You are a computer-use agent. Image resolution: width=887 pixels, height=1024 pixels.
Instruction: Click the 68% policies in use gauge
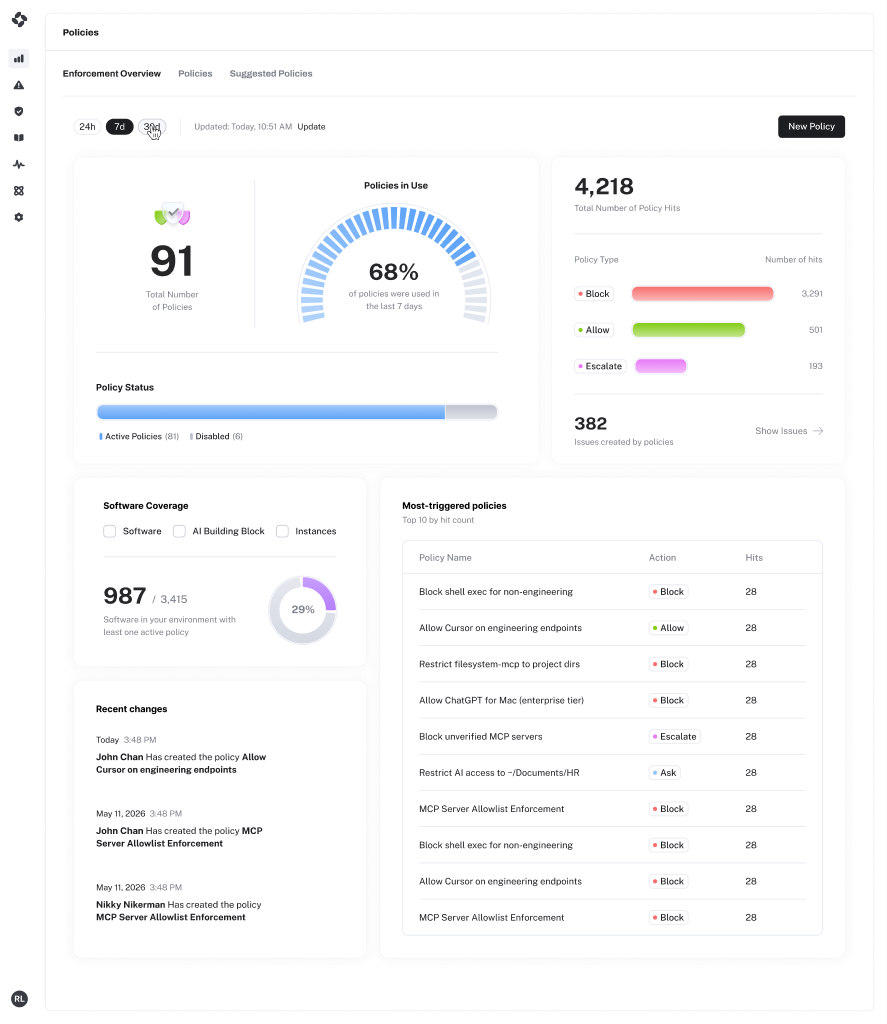click(394, 264)
